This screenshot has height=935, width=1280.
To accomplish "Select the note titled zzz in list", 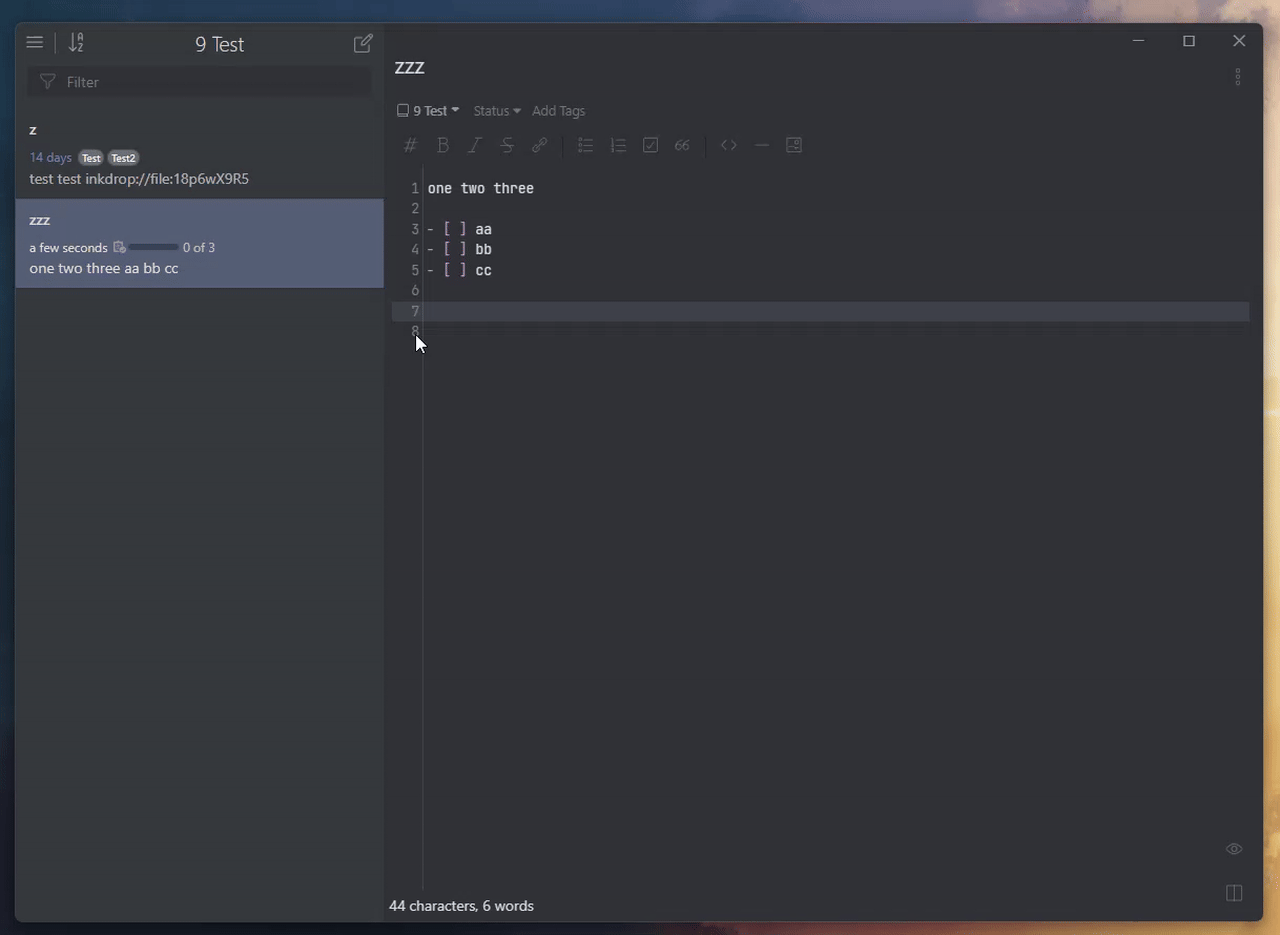I will [x=200, y=244].
